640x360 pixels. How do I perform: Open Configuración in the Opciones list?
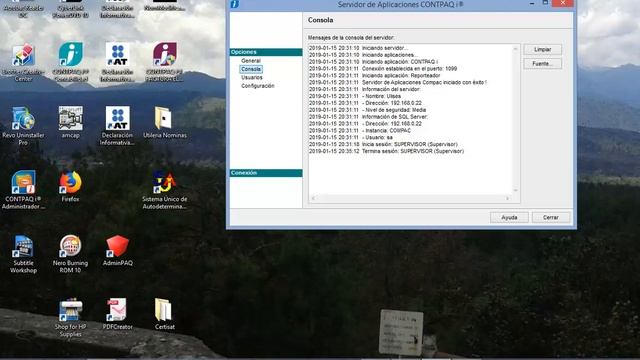258,86
